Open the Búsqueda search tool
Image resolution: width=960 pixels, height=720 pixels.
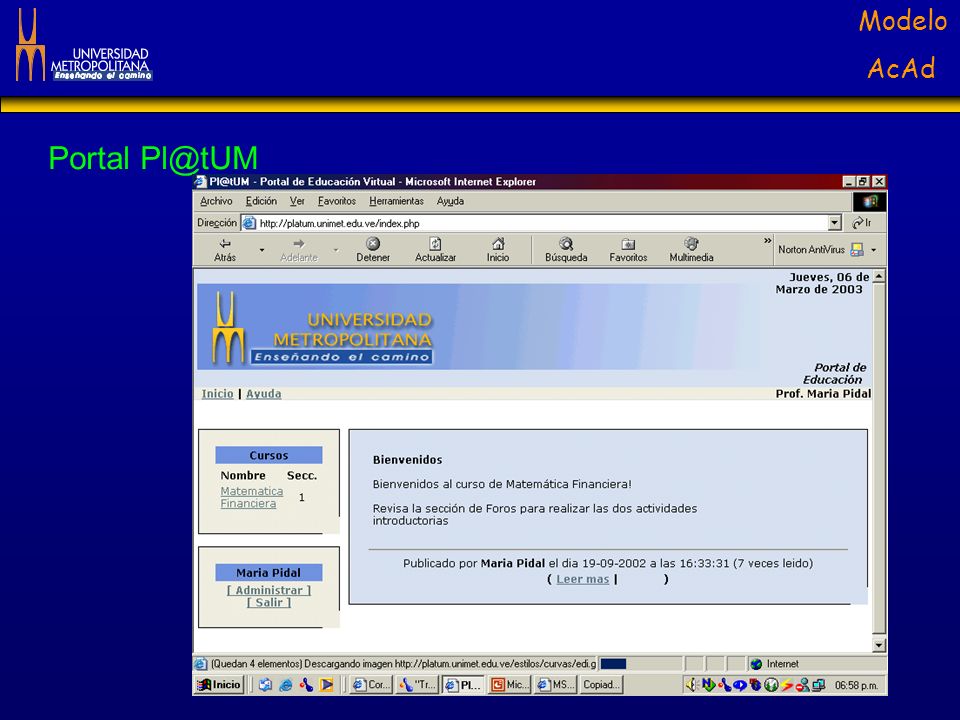click(566, 250)
